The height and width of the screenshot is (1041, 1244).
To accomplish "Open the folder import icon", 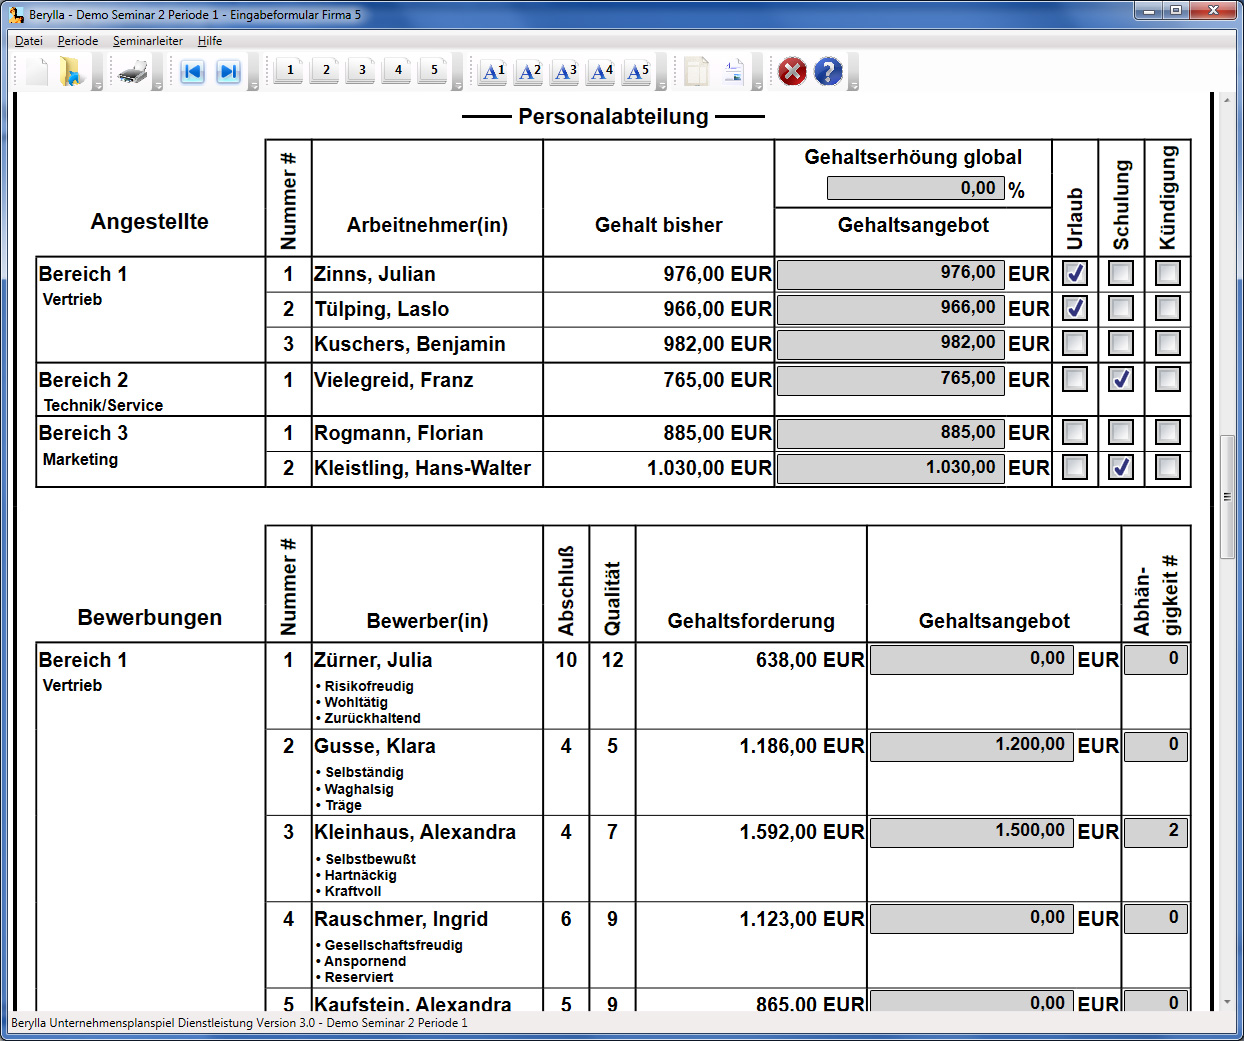I will (70, 72).
